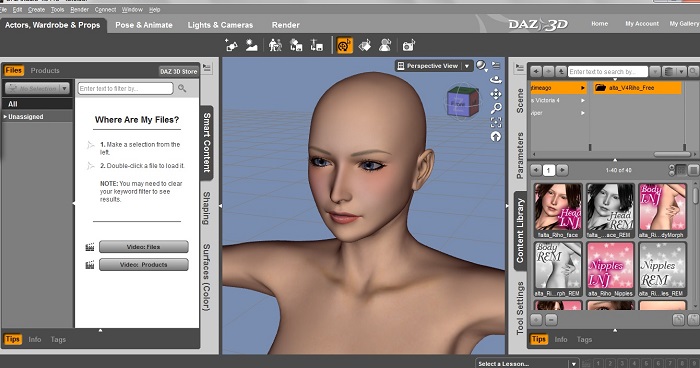Open the Shaping side tab

pyautogui.click(x=207, y=208)
